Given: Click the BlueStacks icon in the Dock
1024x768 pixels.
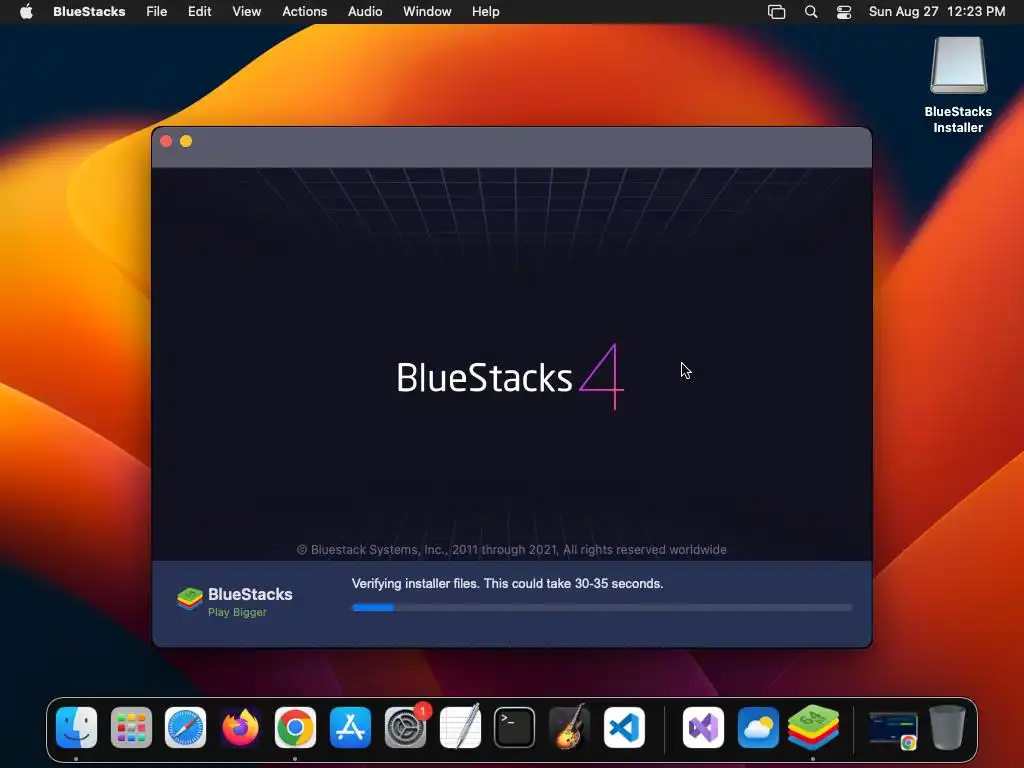Looking at the screenshot, I should [x=813, y=727].
